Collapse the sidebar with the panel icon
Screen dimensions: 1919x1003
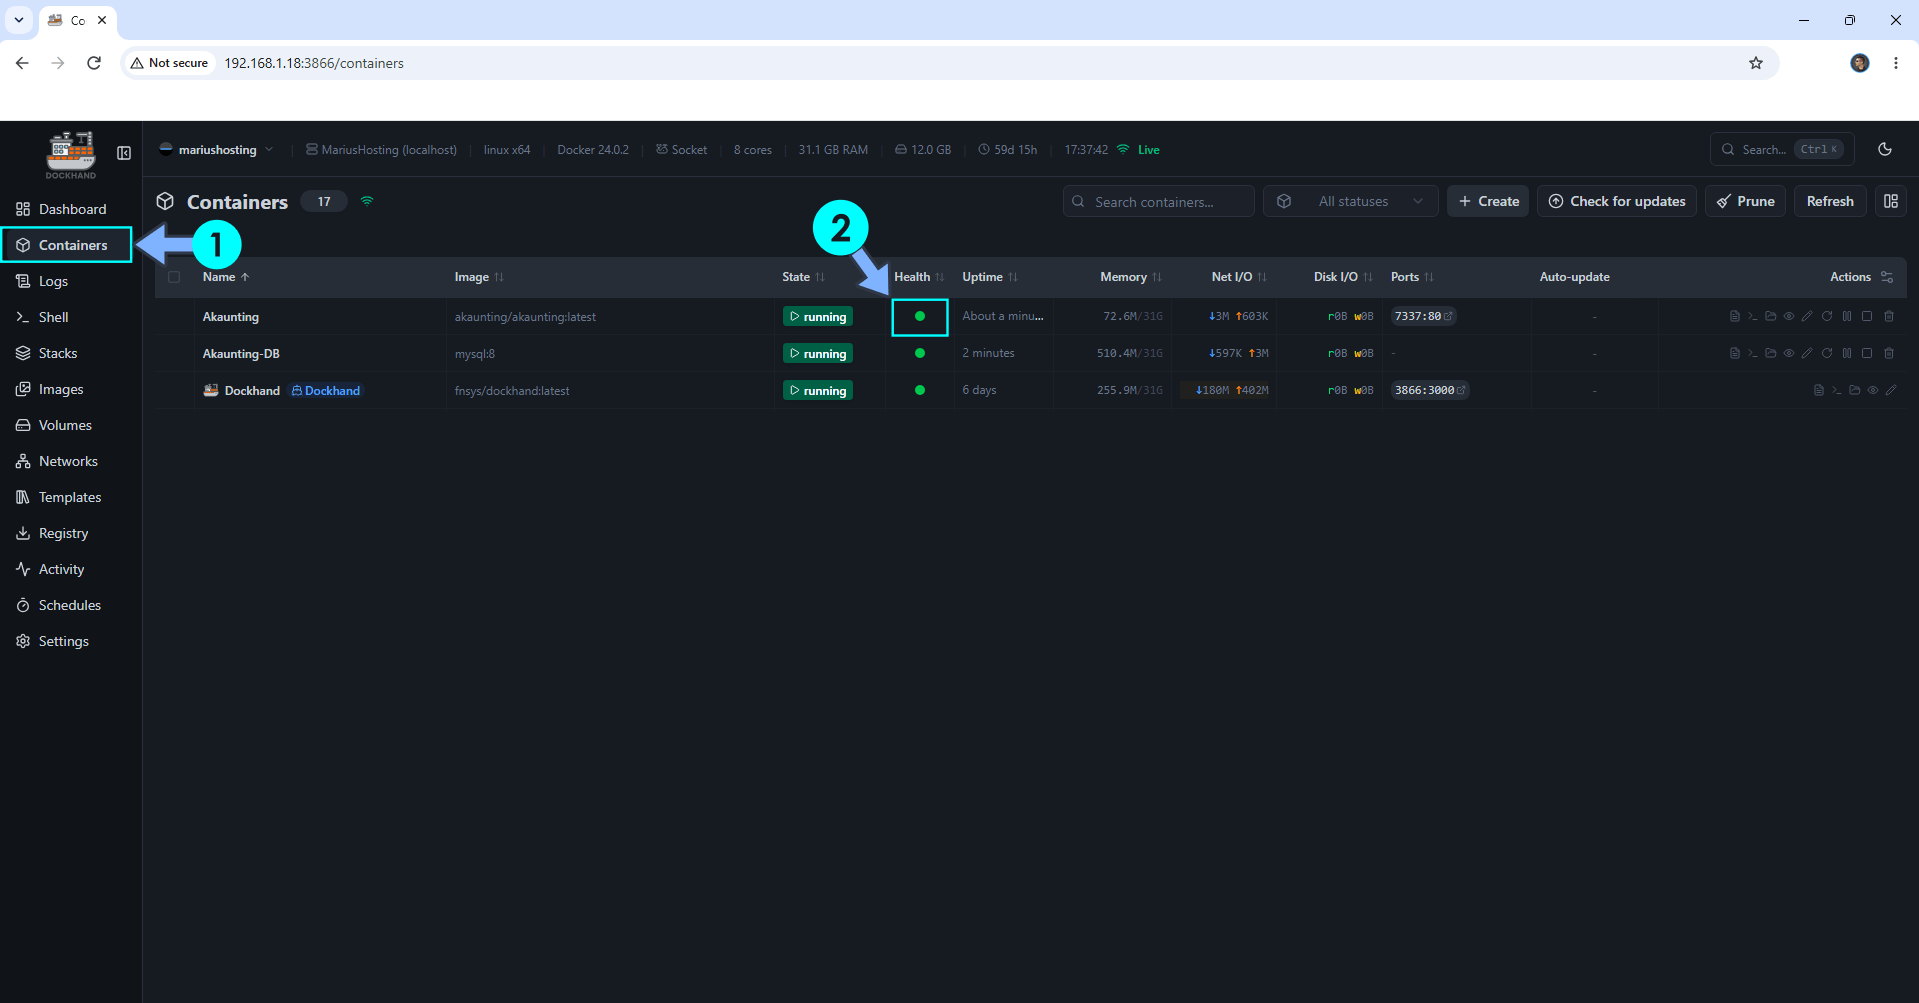pyautogui.click(x=124, y=153)
